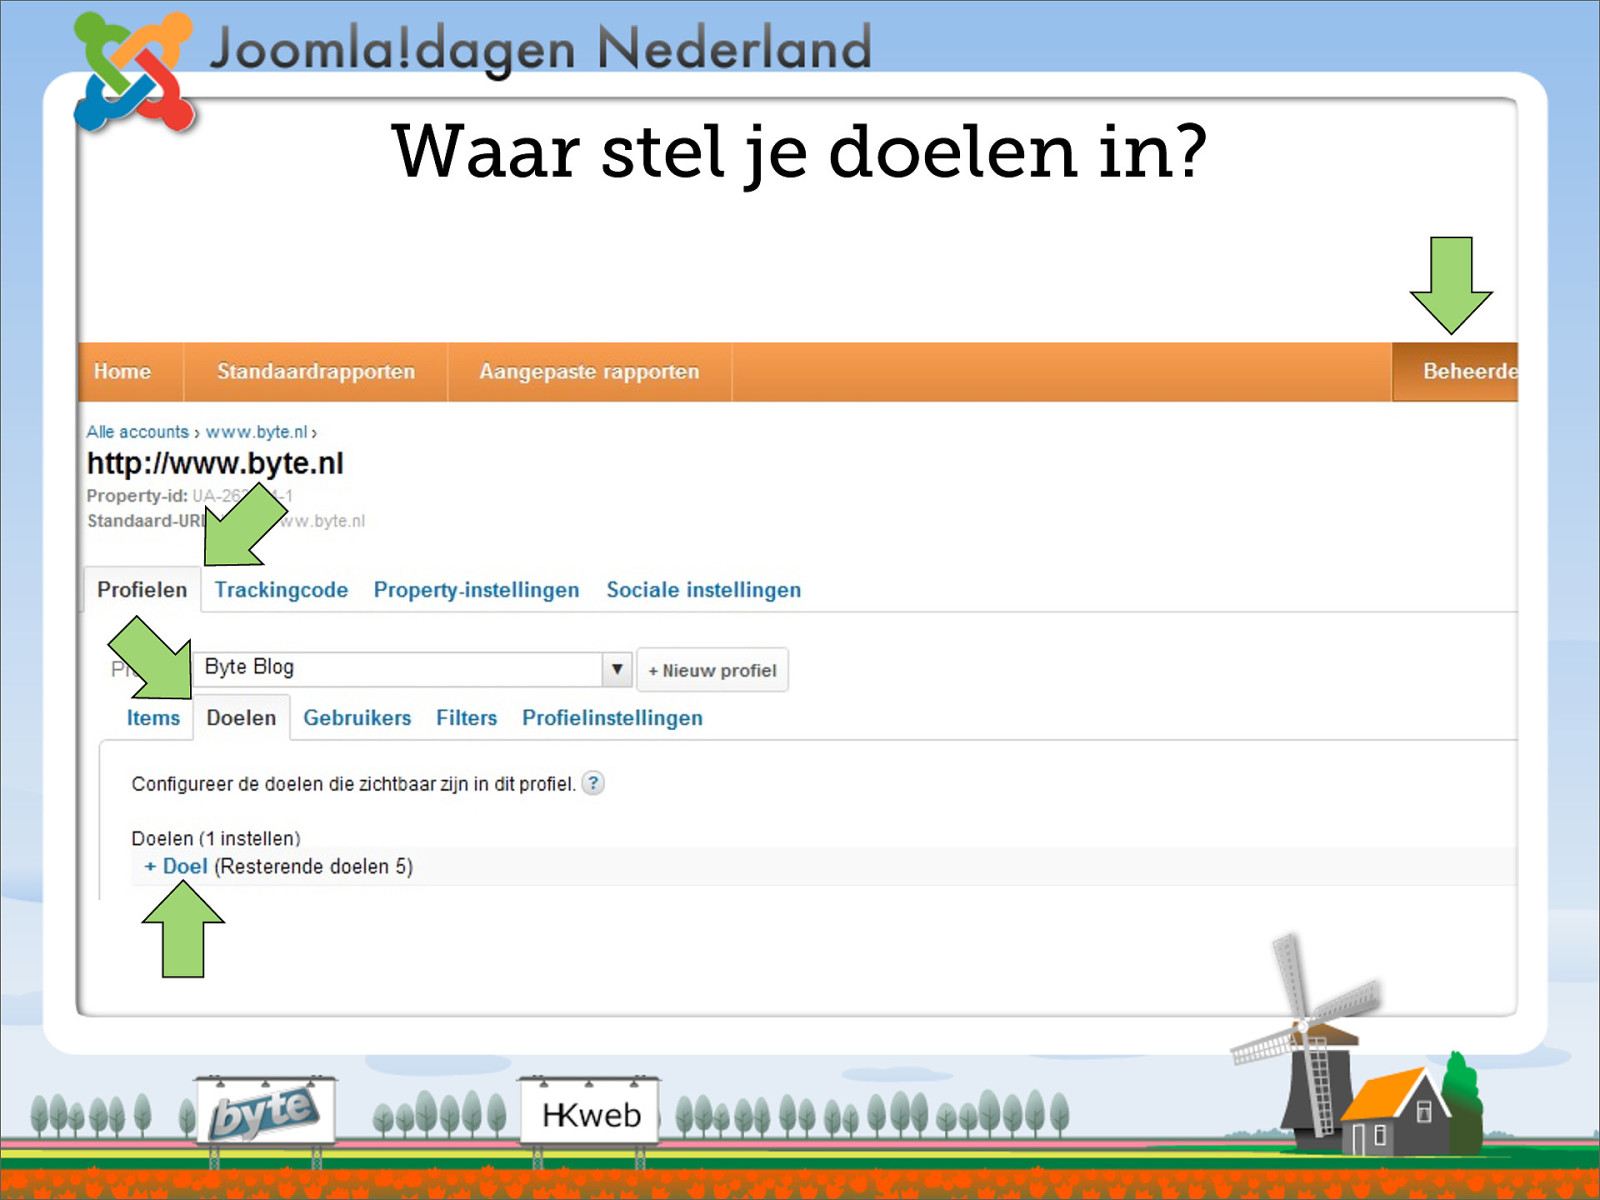
Task: Select the Profielen tab
Action: pos(142,590)
